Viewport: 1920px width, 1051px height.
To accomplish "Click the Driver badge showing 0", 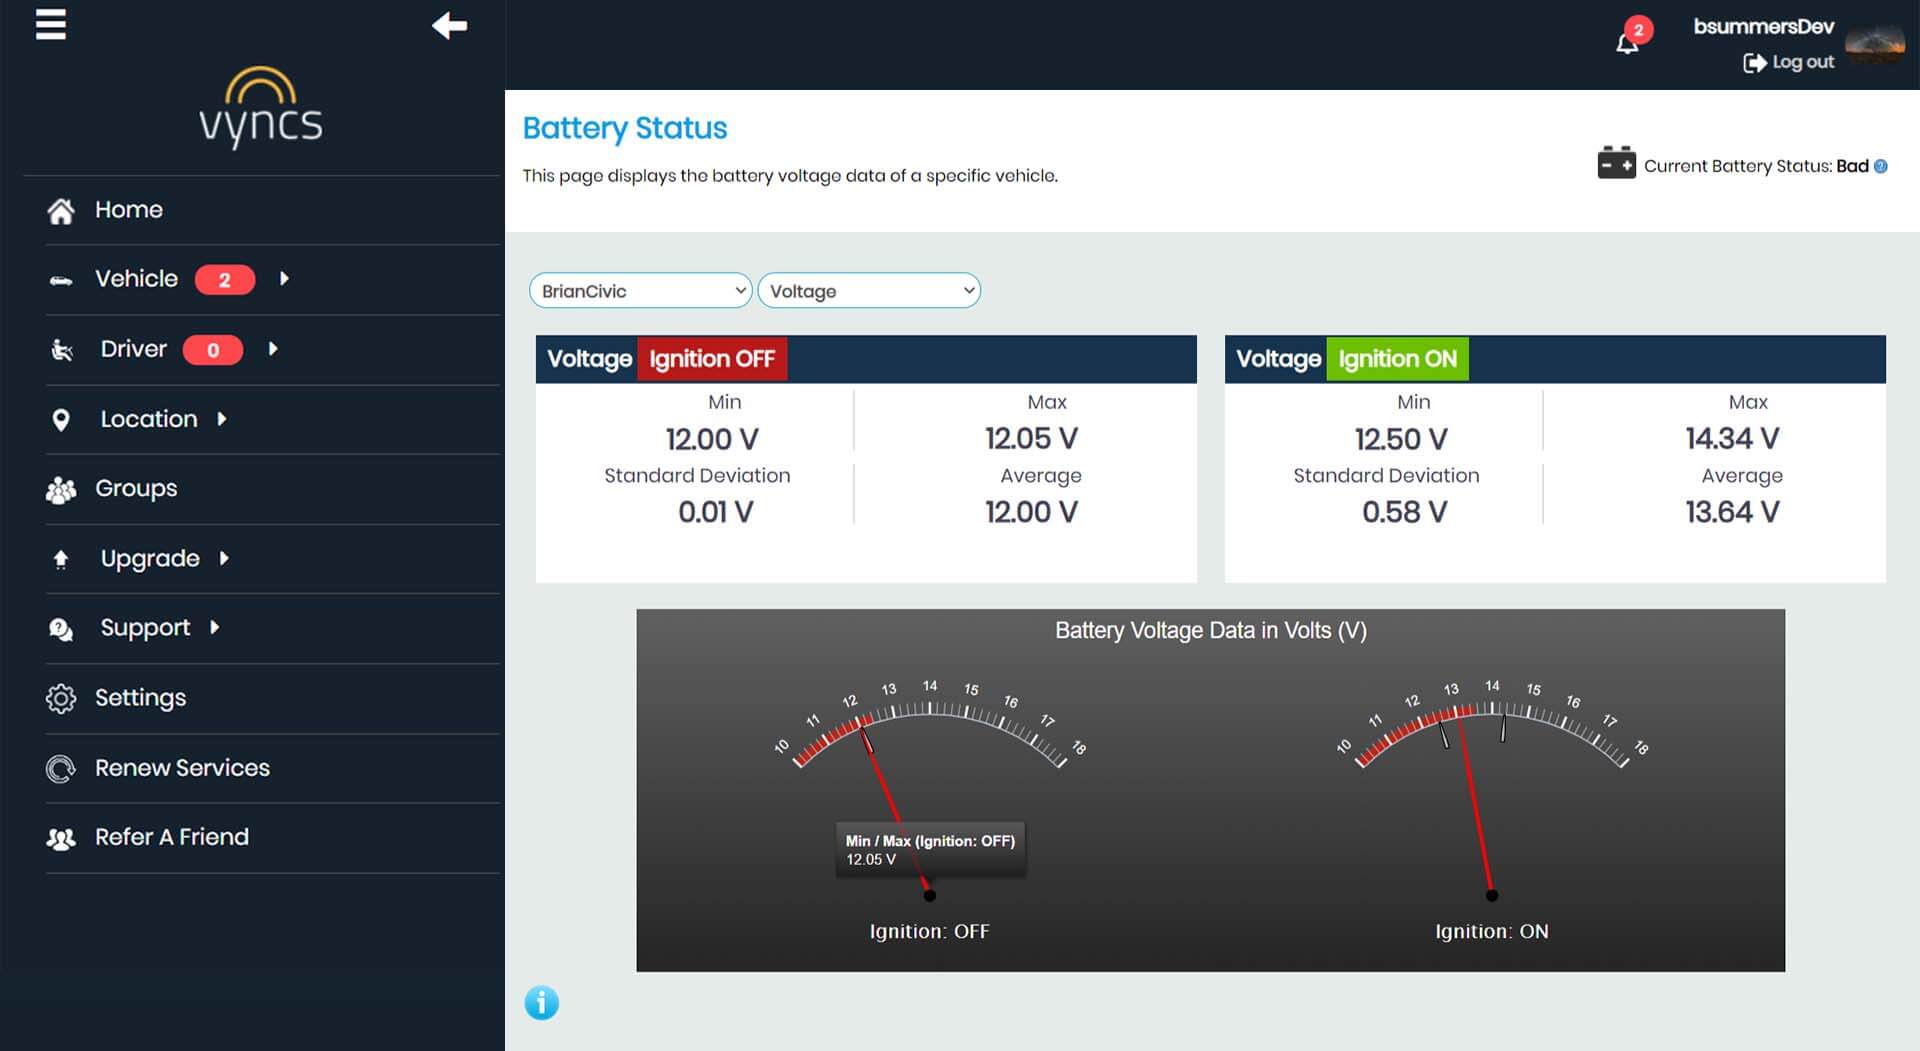I will click(x=213, y=350).
